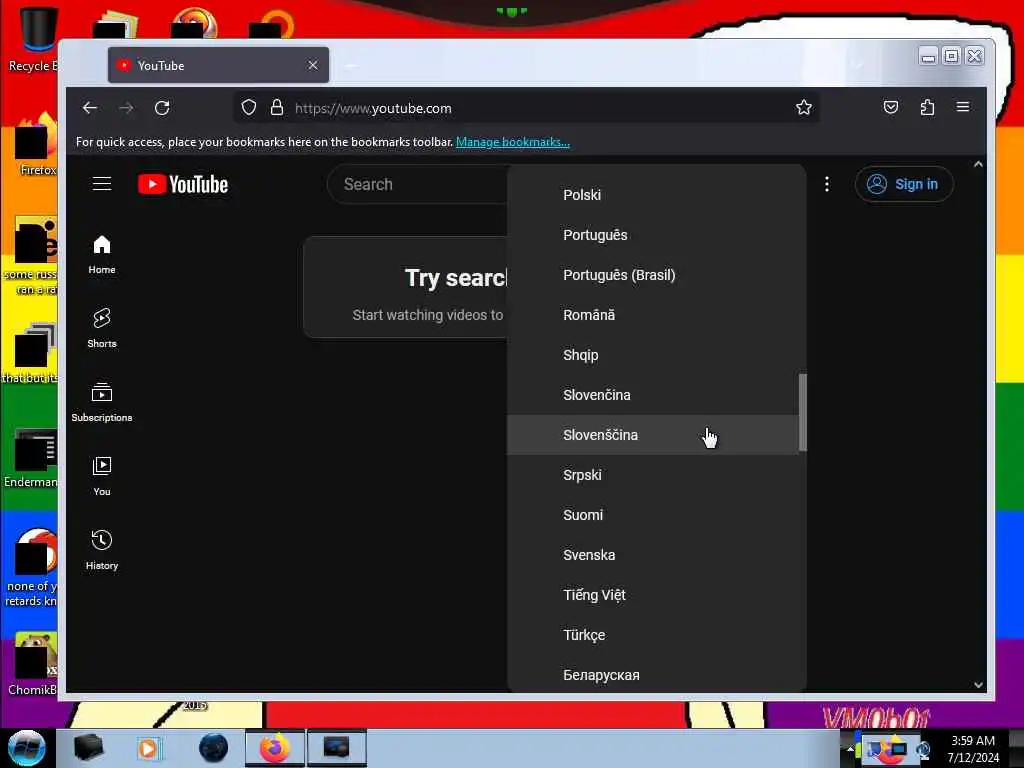Click the Search input field
Image resolution: width=1024 pixels, height=768 pixels.
pos(418,184)
